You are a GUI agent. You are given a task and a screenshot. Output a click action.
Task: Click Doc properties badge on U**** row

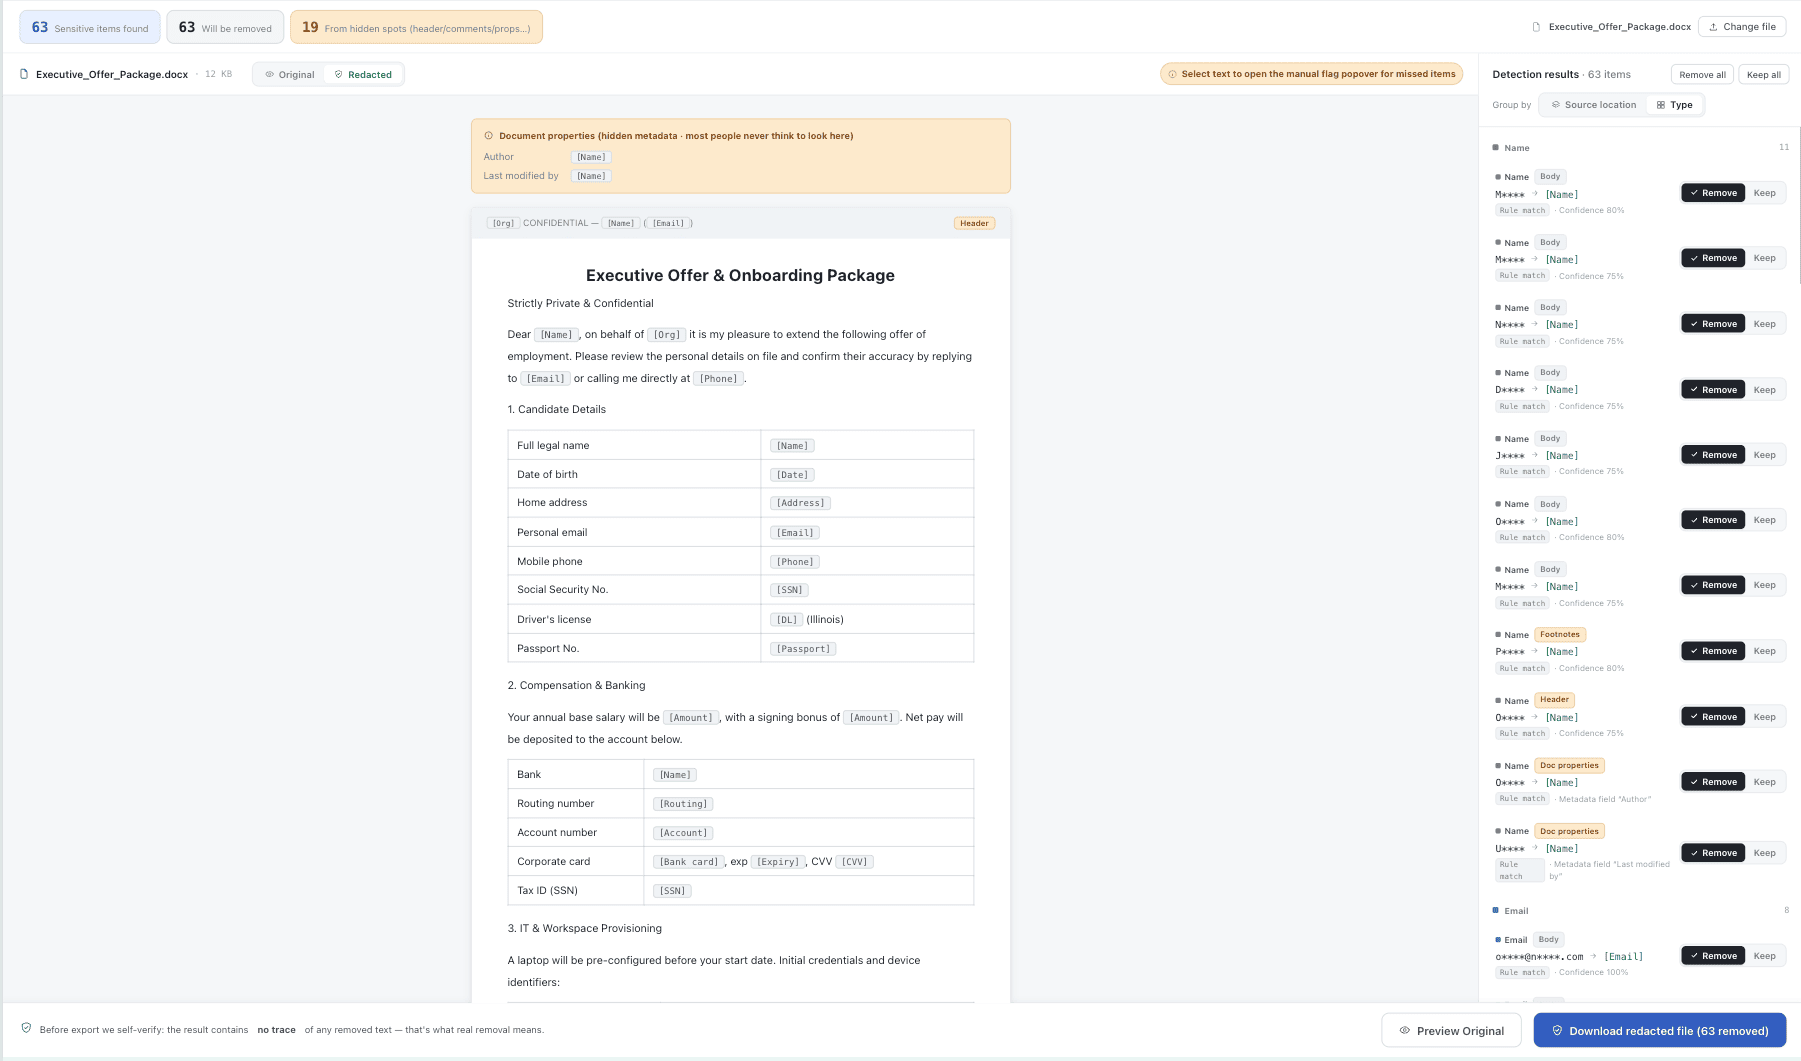pos(1569,831)
